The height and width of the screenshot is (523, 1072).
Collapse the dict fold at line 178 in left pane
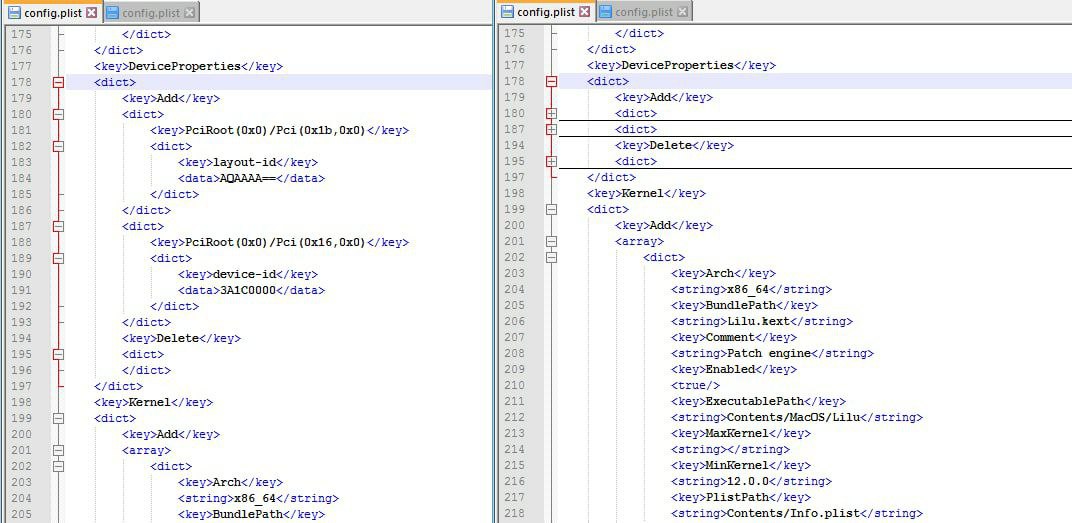[59, 82]
